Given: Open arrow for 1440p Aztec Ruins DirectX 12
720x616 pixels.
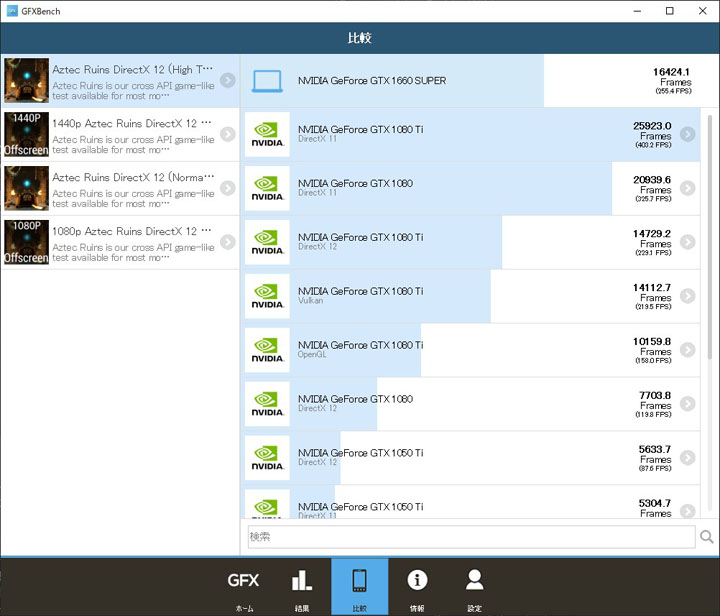Looking at the screenshot, I should (x=228, y=134).
